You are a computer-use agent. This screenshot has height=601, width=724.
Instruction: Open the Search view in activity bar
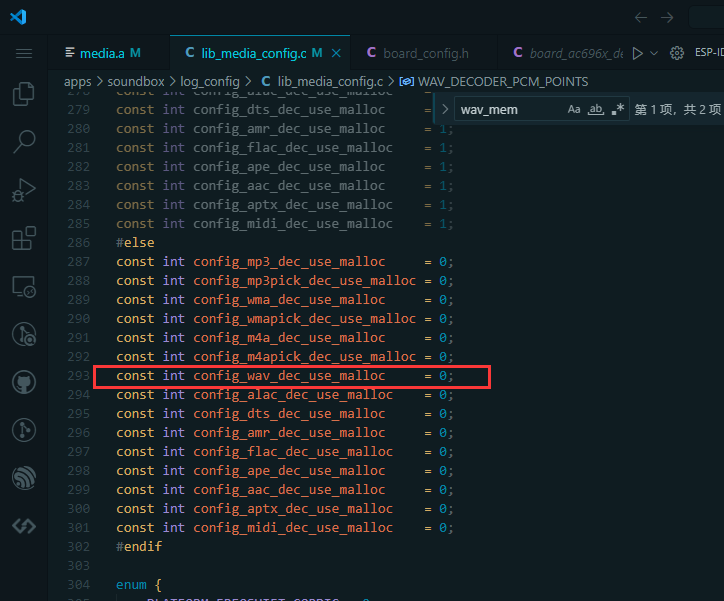[x=24, y=142]
